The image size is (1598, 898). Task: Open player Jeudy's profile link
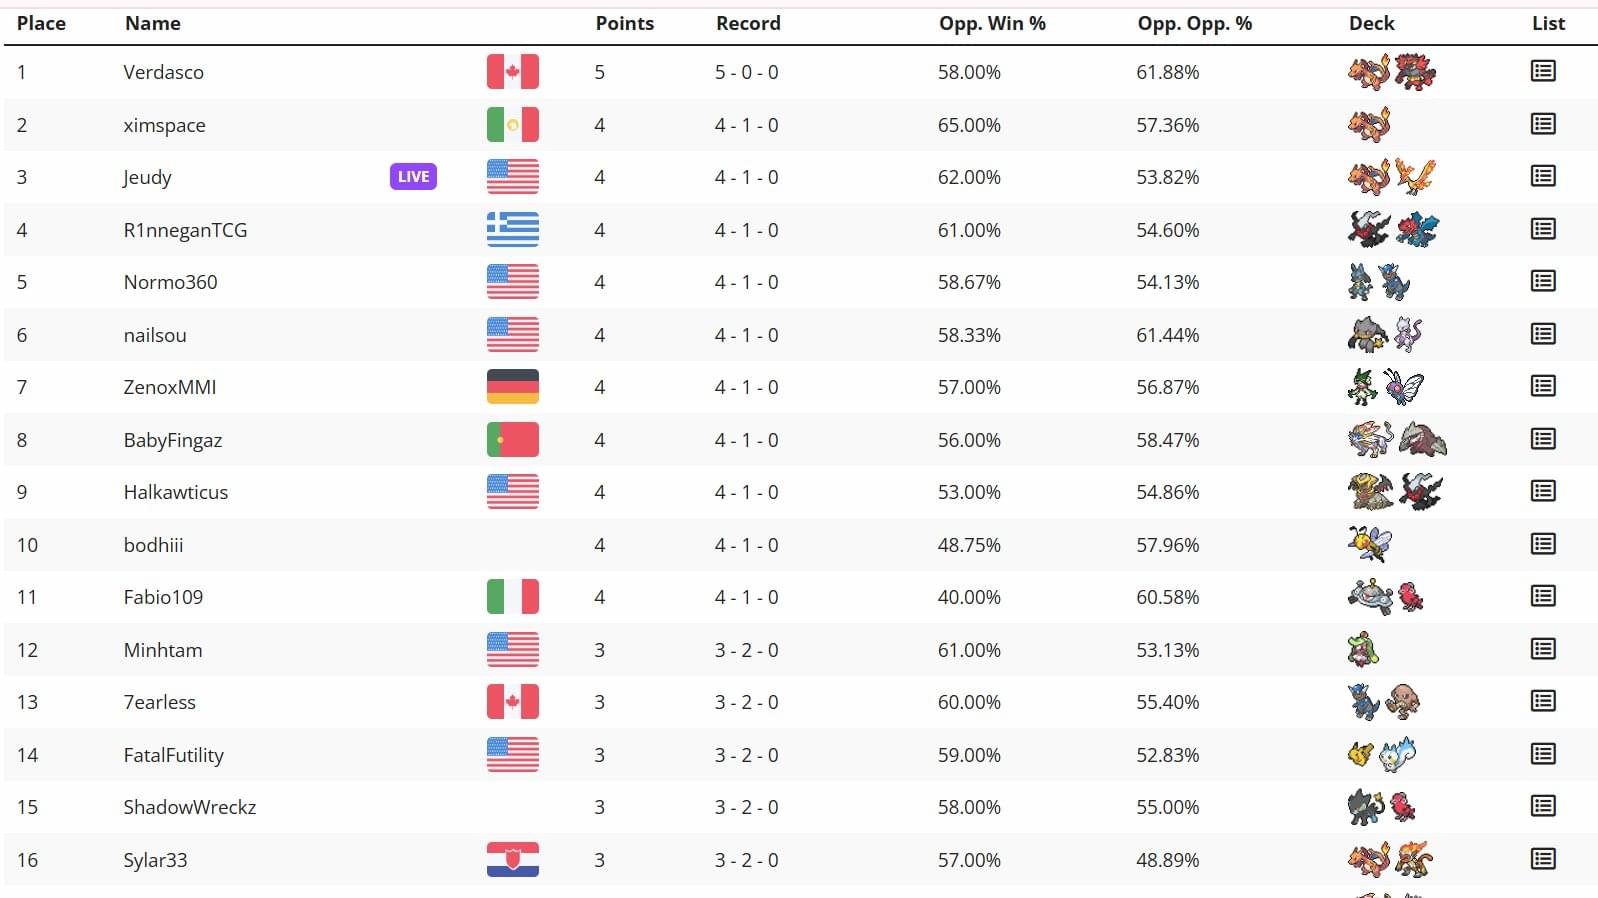[x=147, y=177]
